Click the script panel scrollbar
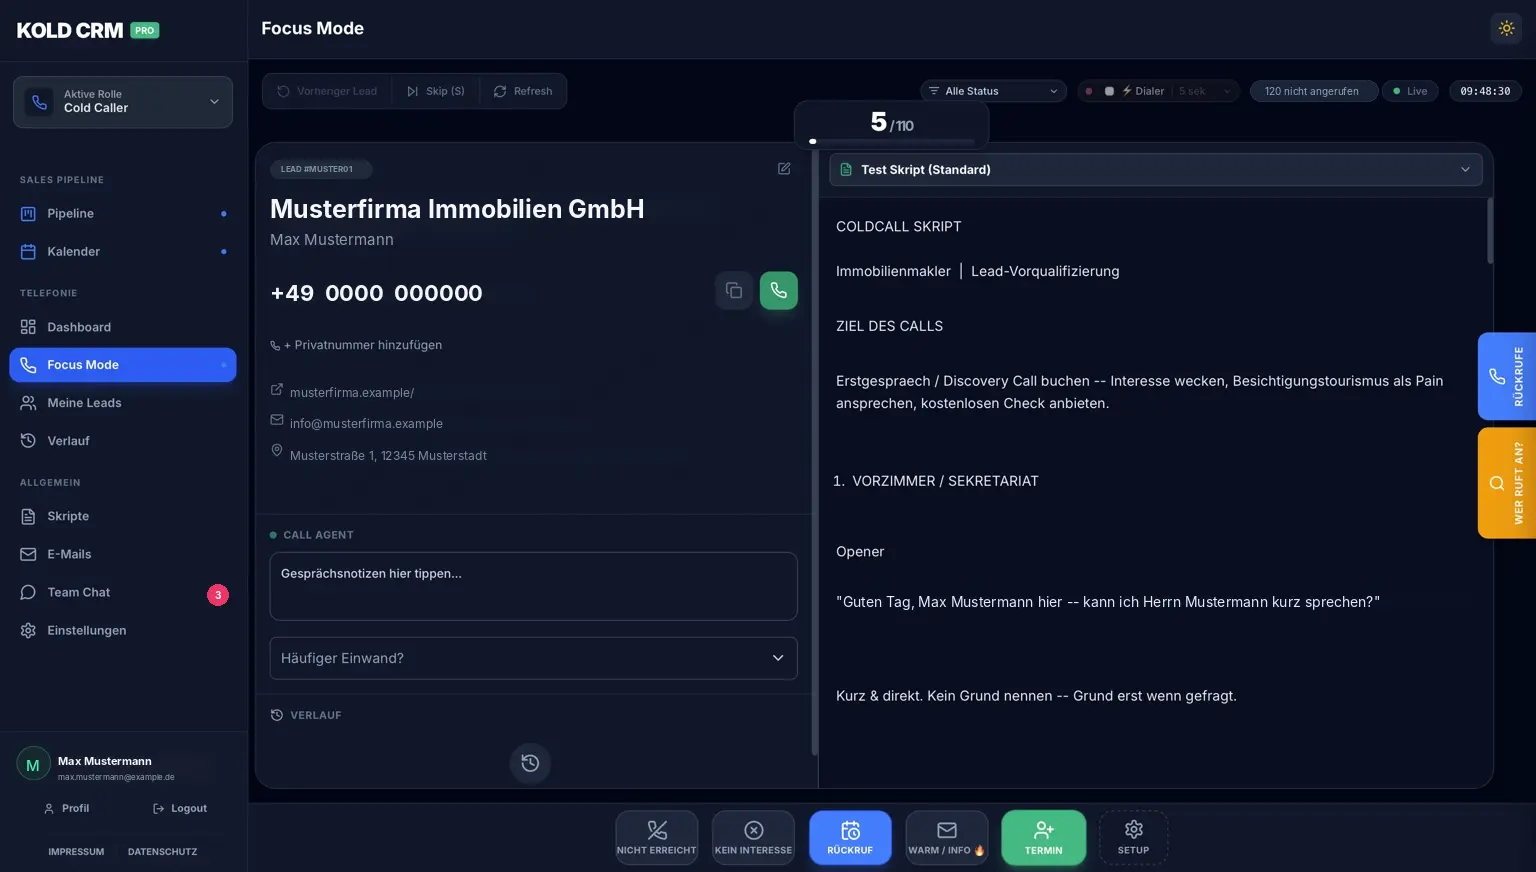The height and width of the screenshot is (872, 1536). (1490, 231)
